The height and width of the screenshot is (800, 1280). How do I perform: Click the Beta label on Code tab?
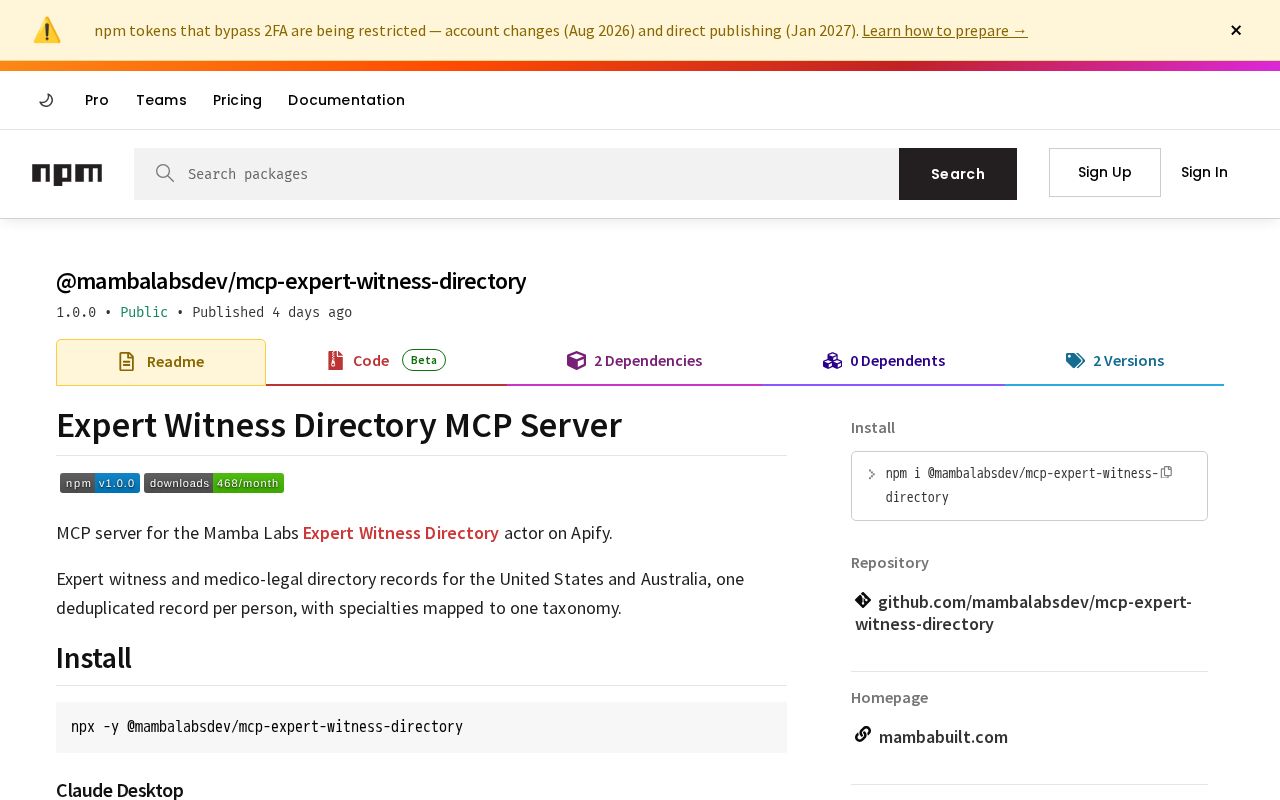424,360
